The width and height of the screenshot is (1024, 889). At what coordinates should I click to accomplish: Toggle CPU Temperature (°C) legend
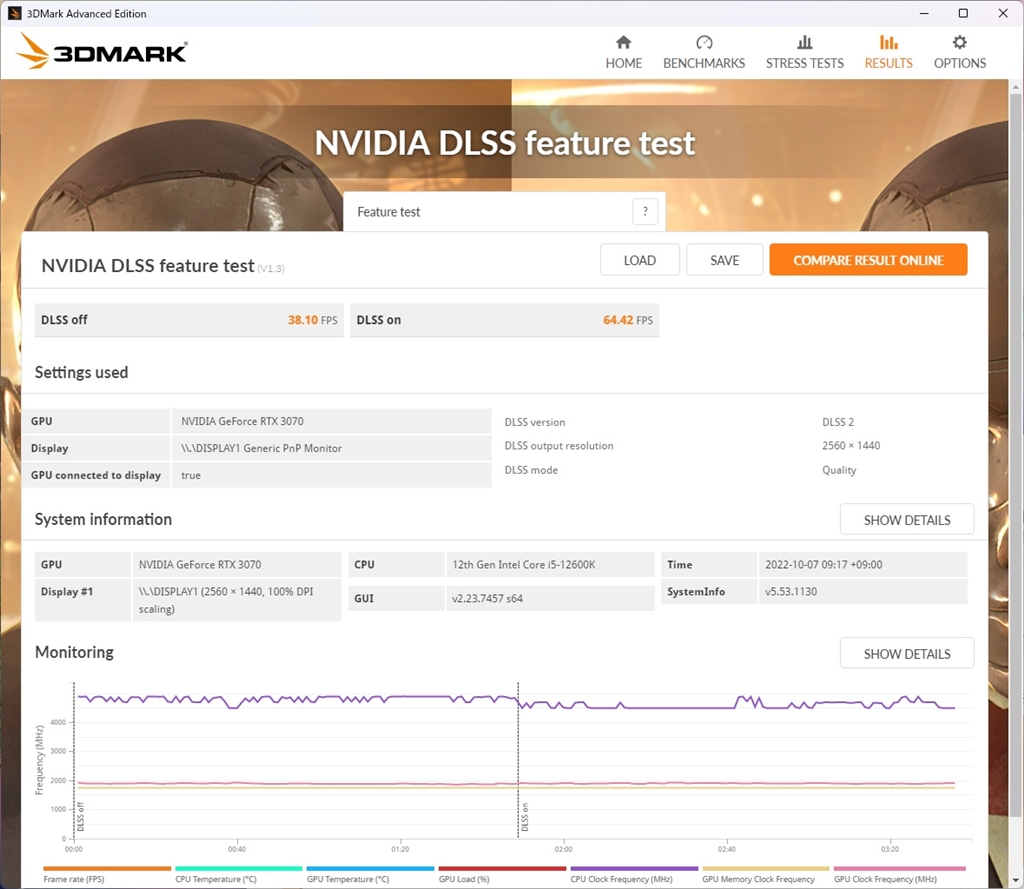(238, 875)
